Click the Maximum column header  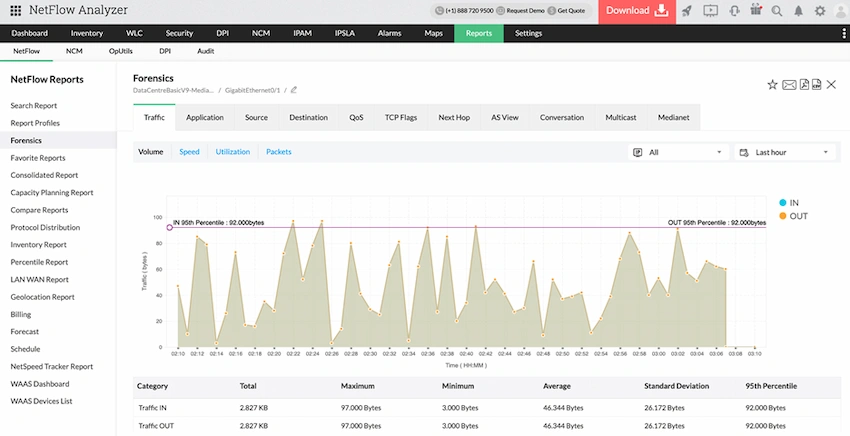tap(357, 386)
